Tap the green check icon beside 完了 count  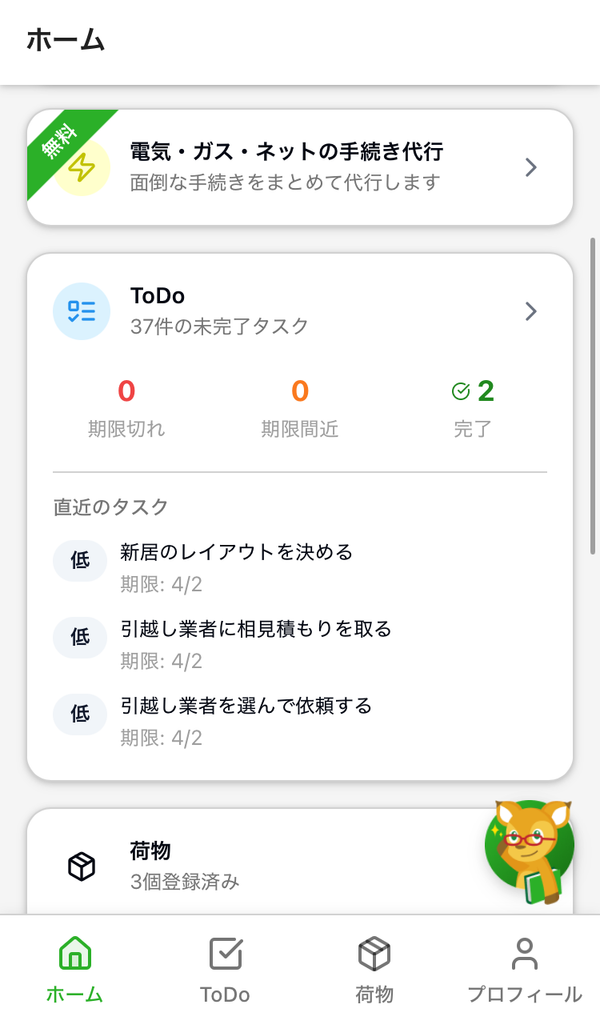point(461,392)
